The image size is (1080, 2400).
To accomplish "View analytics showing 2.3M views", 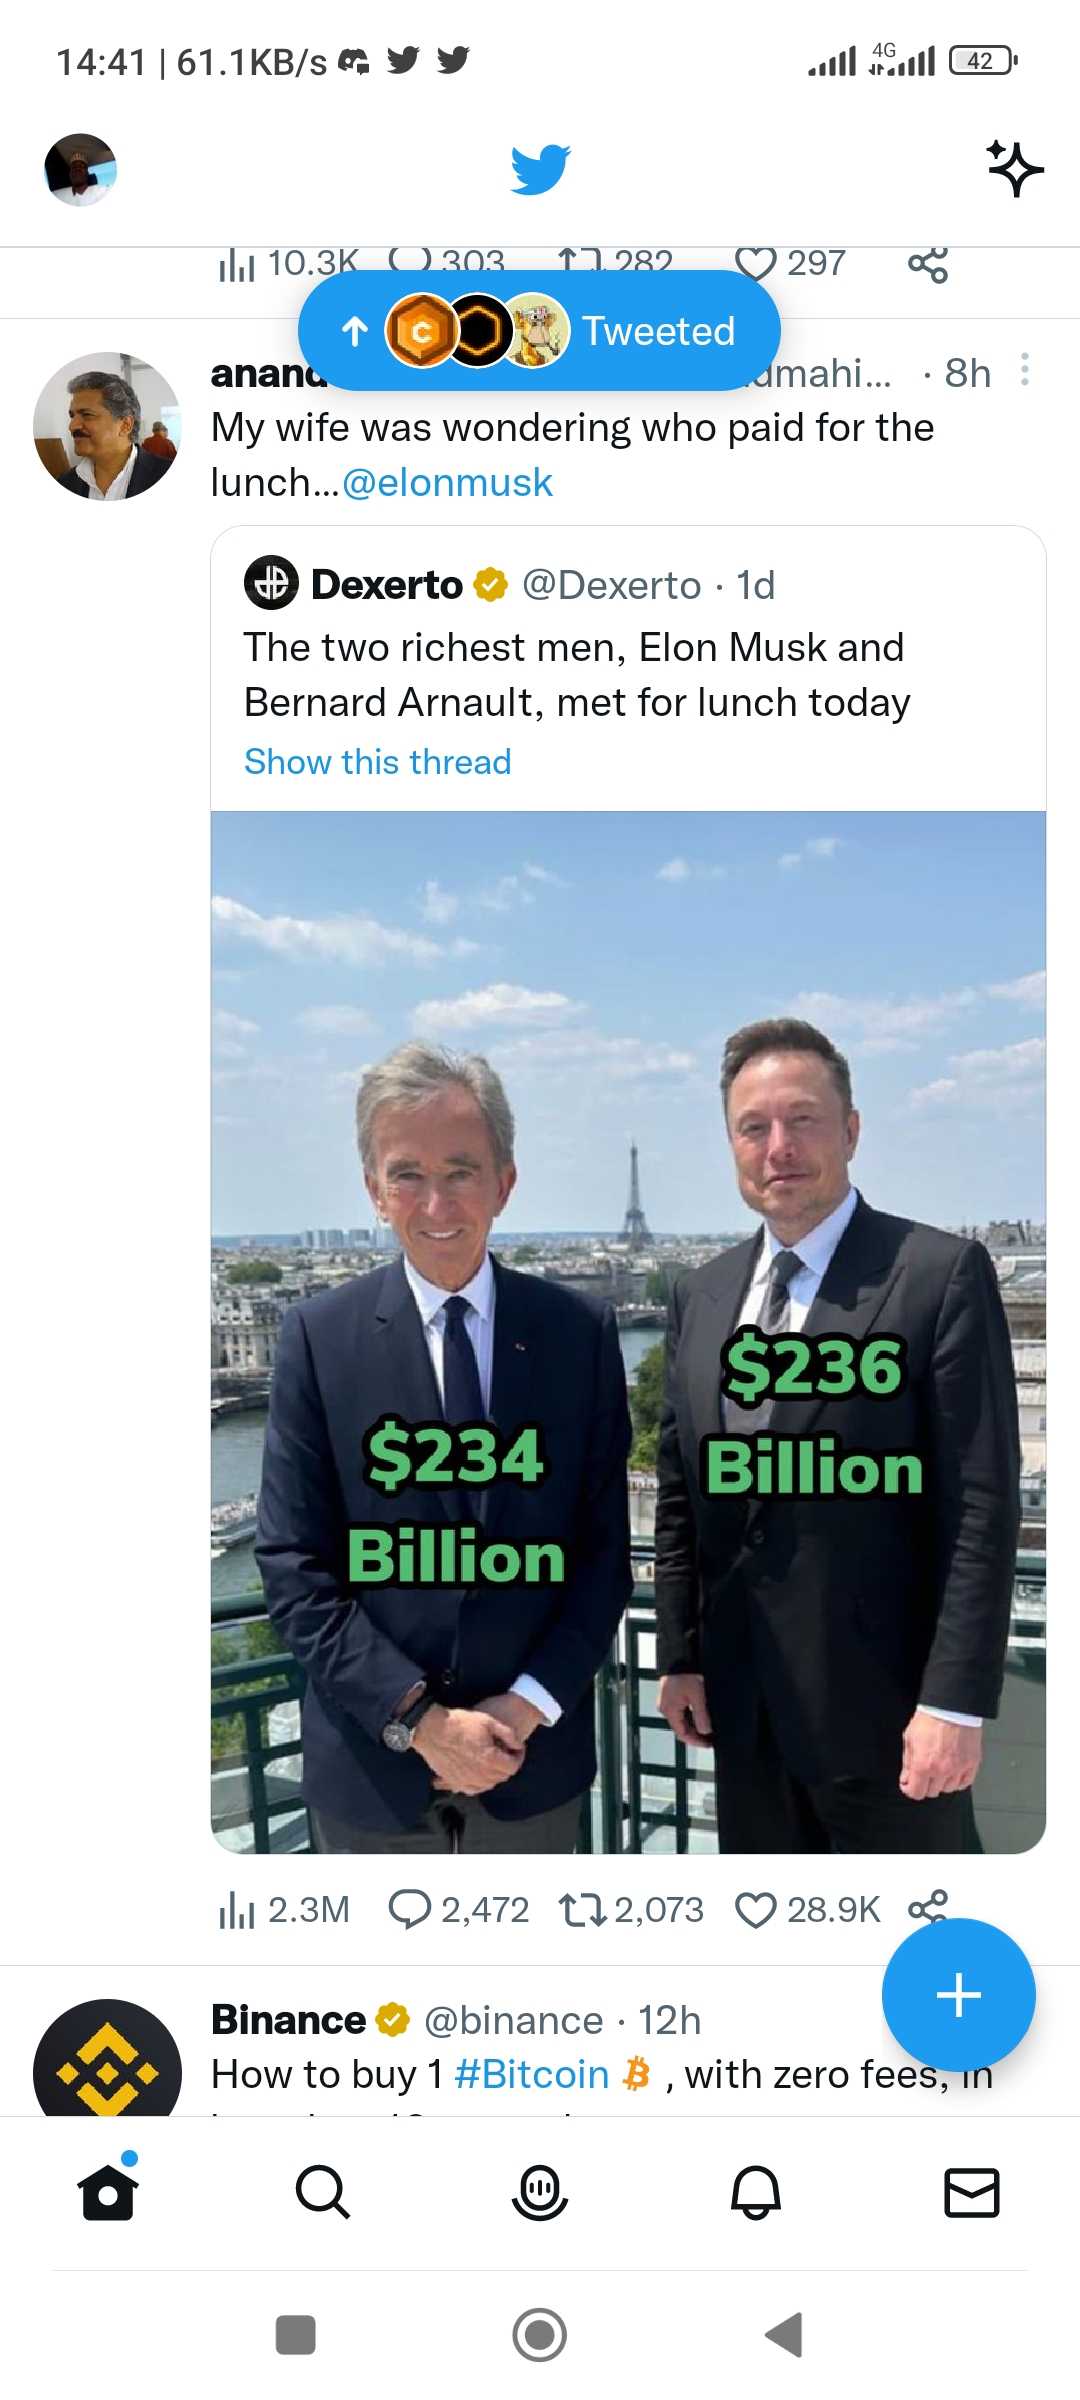I will coord(284,1910).
